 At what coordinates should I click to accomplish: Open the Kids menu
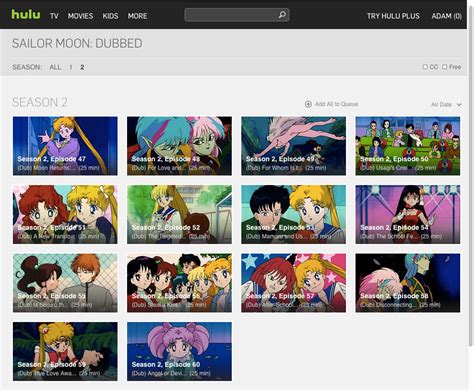pos(110,16)
